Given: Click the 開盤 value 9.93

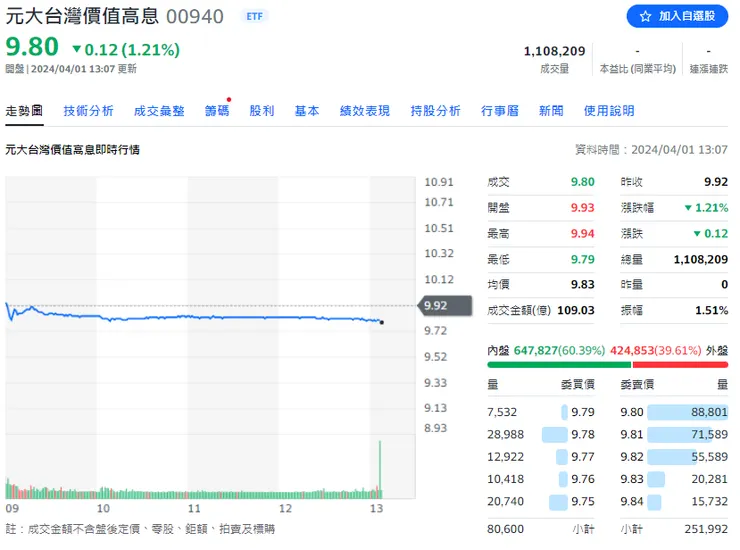Looking at the screenshot, I should coord(582,208).
